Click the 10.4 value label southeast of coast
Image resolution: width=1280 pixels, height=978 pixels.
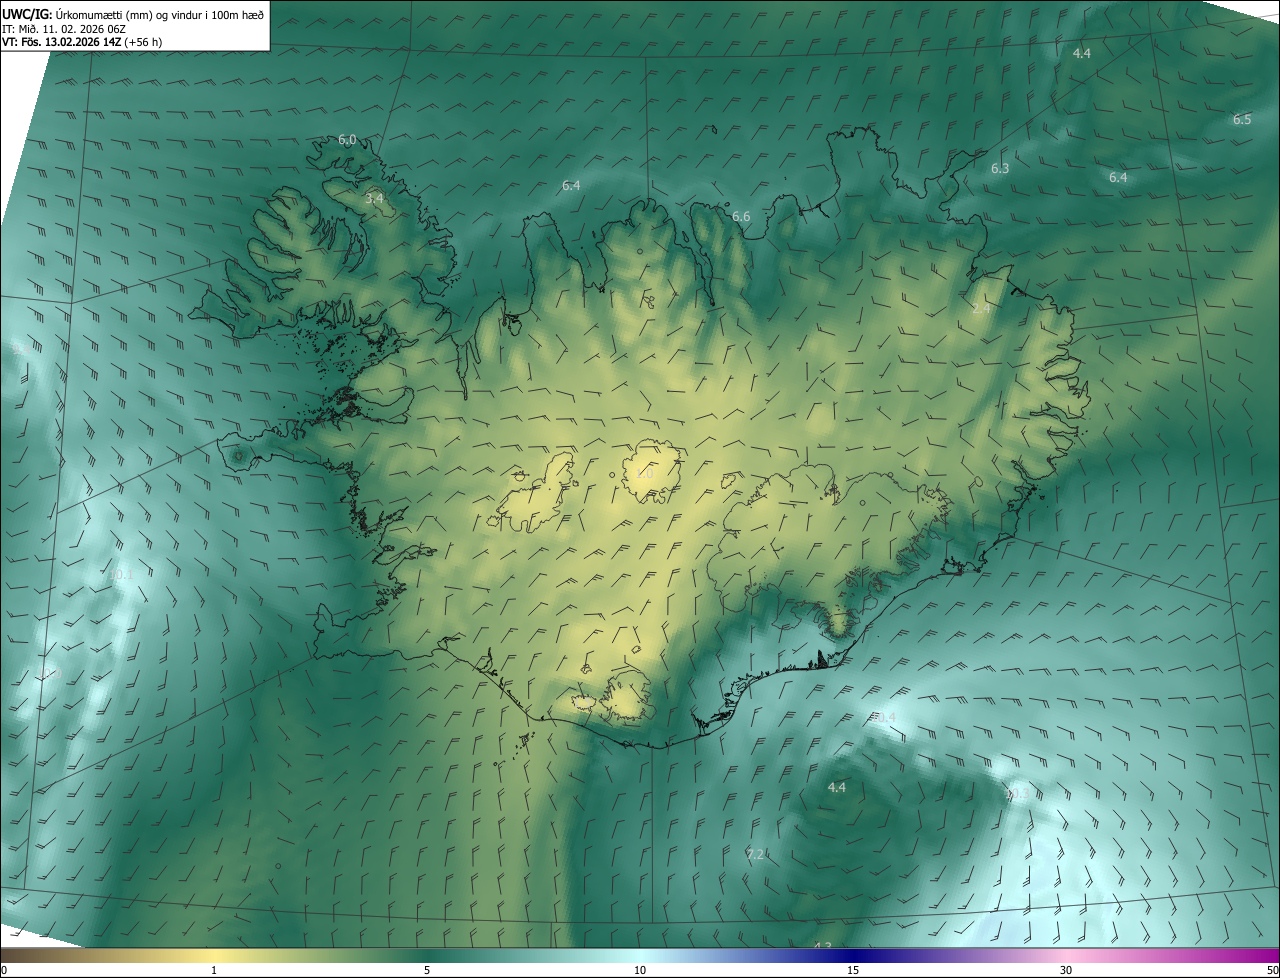tap(884, 718)
